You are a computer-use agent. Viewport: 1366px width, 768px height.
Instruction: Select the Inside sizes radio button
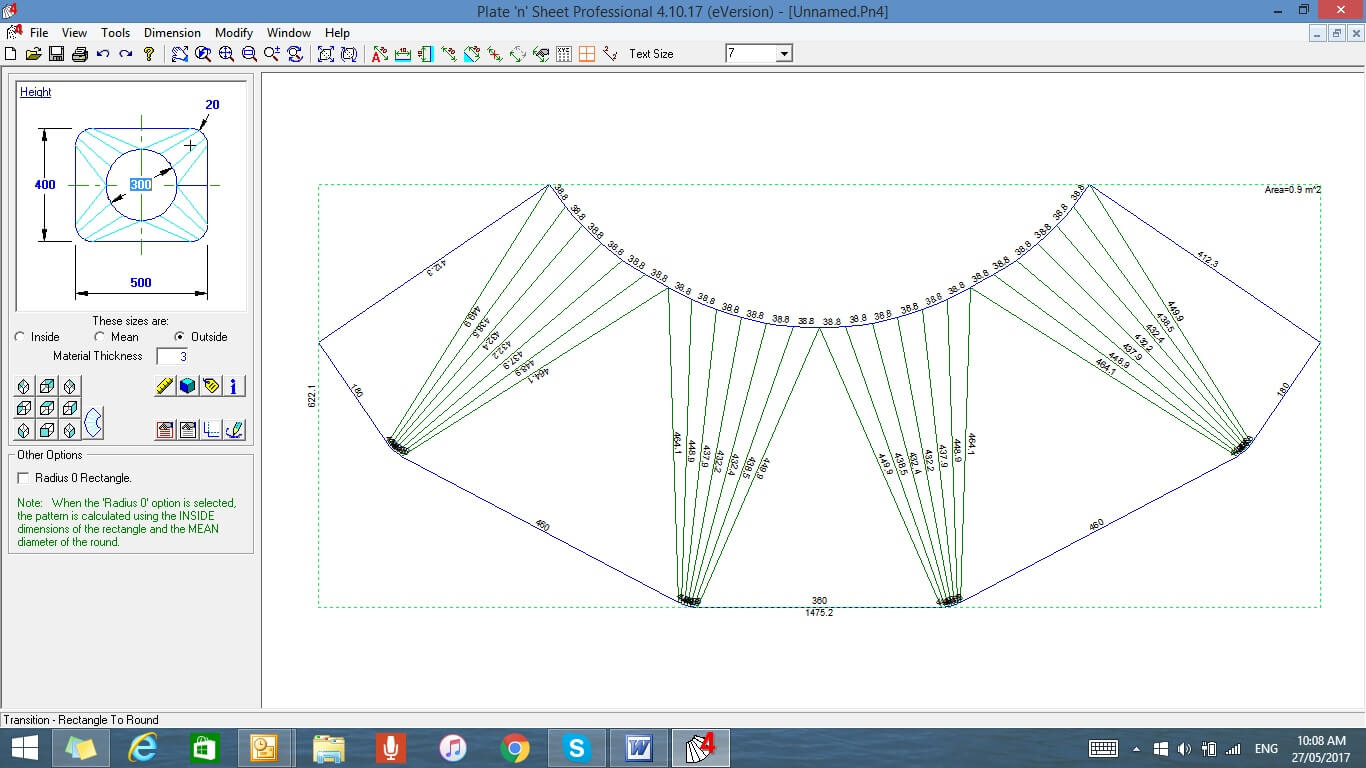coord(20,337)
